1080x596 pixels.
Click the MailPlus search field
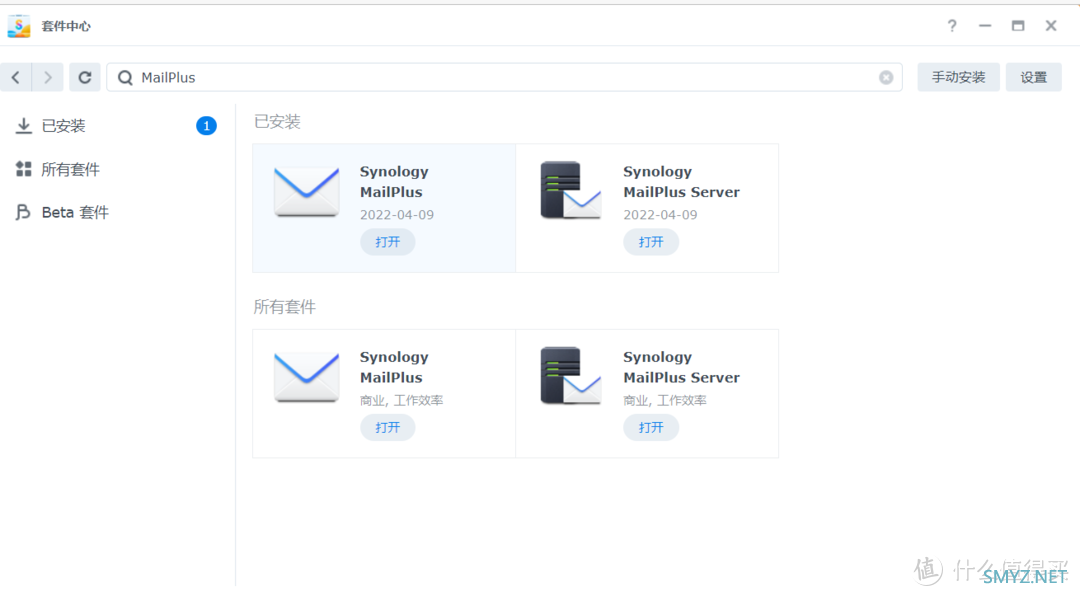click(x=504, y=77)
